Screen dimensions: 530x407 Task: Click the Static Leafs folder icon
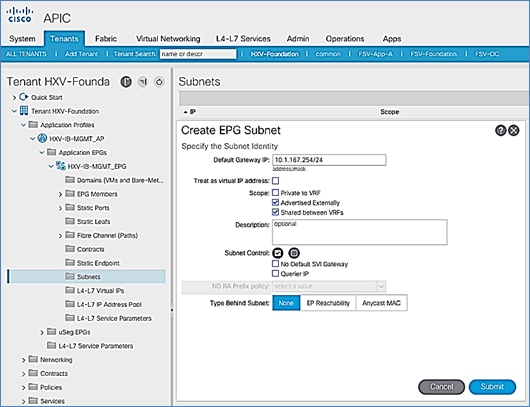[x=70, y=221]
